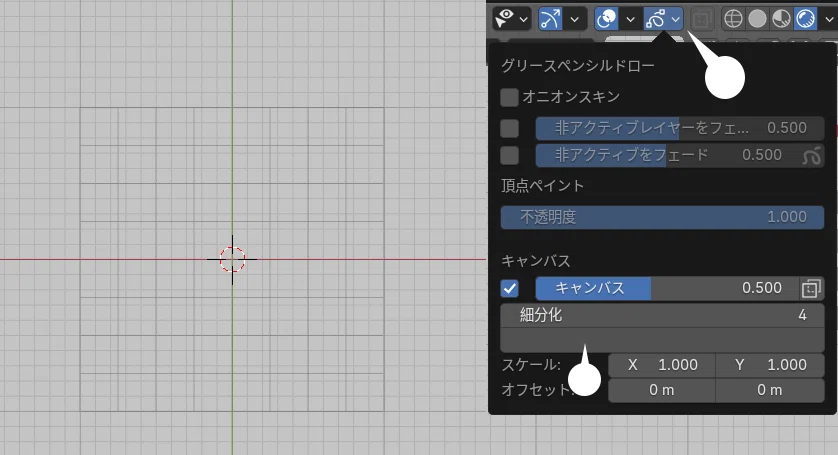Viewport: 838px width, 455px height.
Task: Open the object visibility dropdown arrow
Action: pos(524,19)
